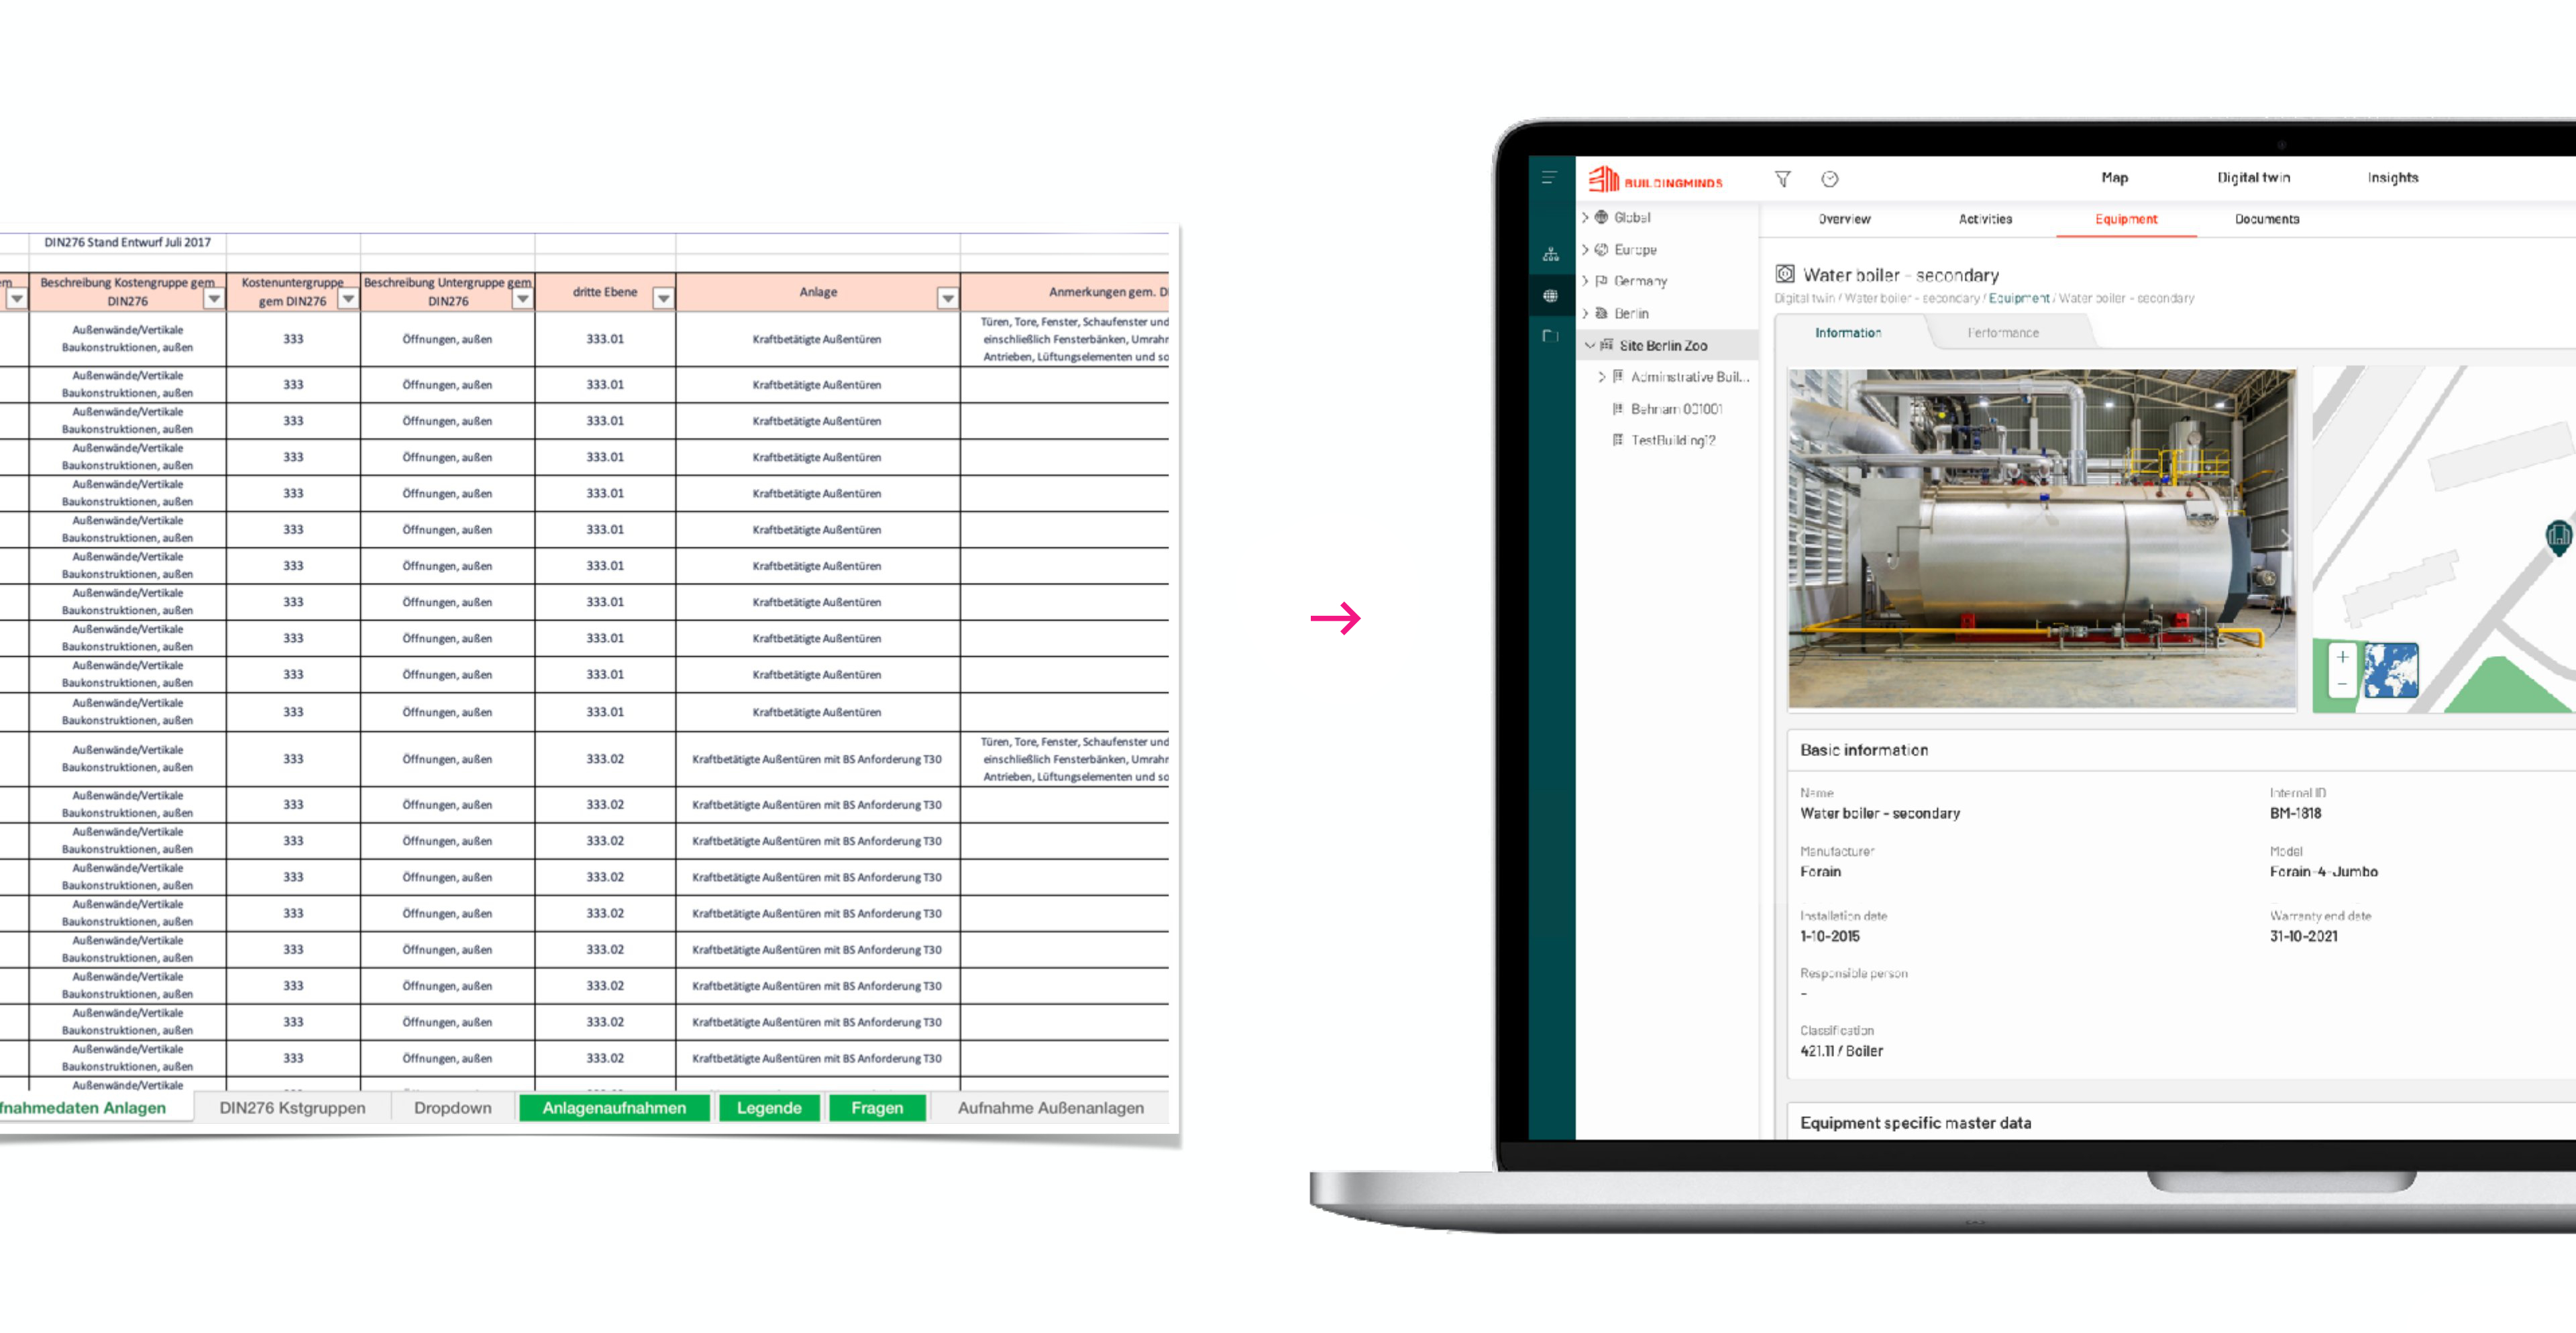The image size is (2576, 1333).
Task: Click the TestBuilding12 building icon
Action: tap(1618, 440)
